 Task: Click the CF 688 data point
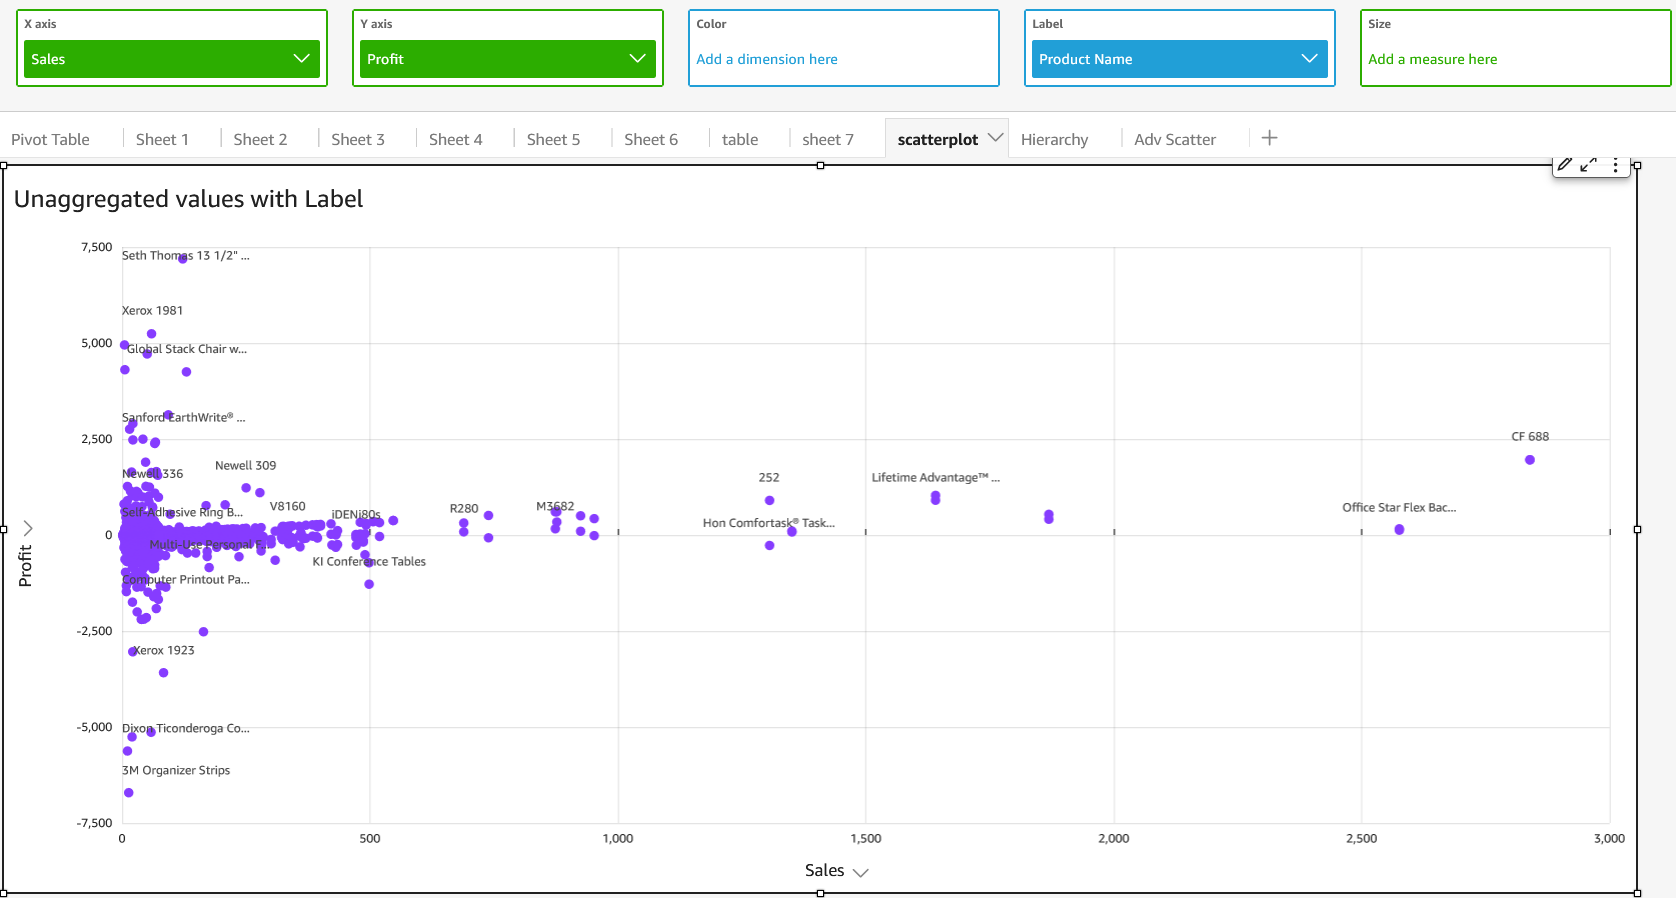pos(1529,460)
